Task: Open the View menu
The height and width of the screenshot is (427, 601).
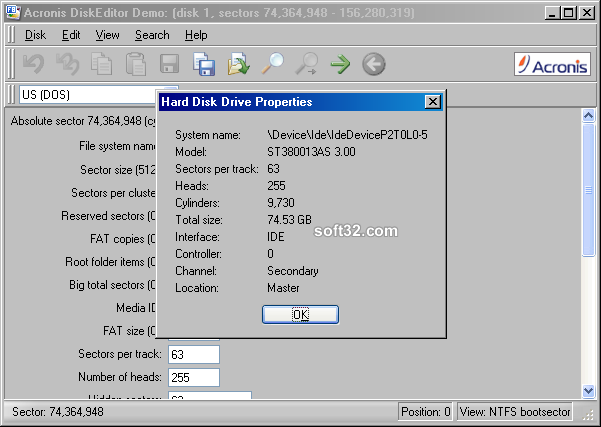Action: point(107,35)
